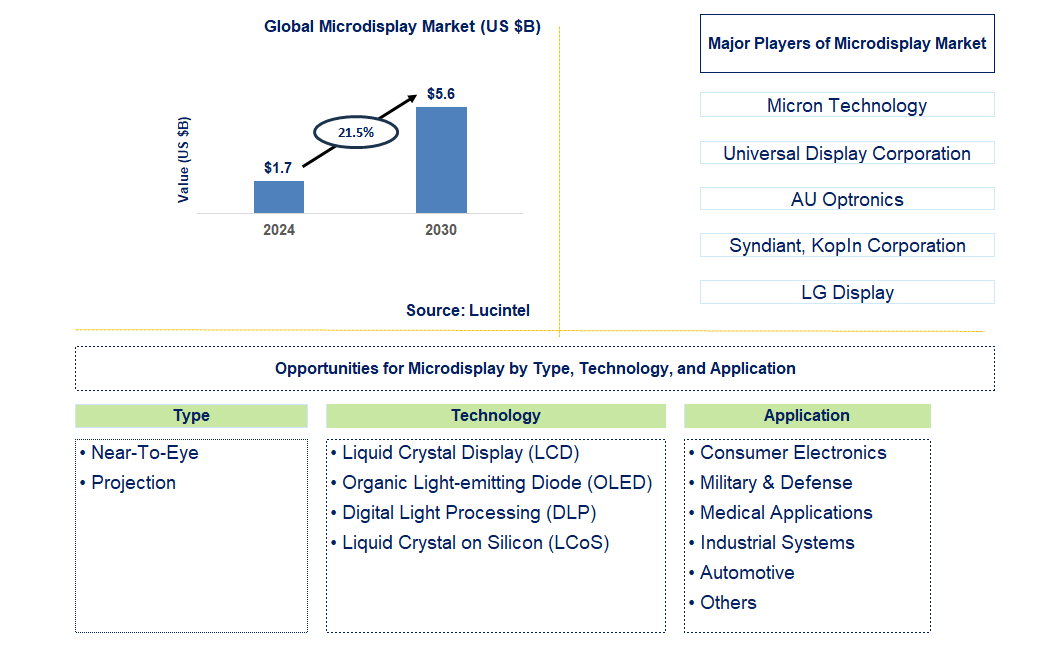
Task: Select Universal Display Corporation
Action: 847,153
